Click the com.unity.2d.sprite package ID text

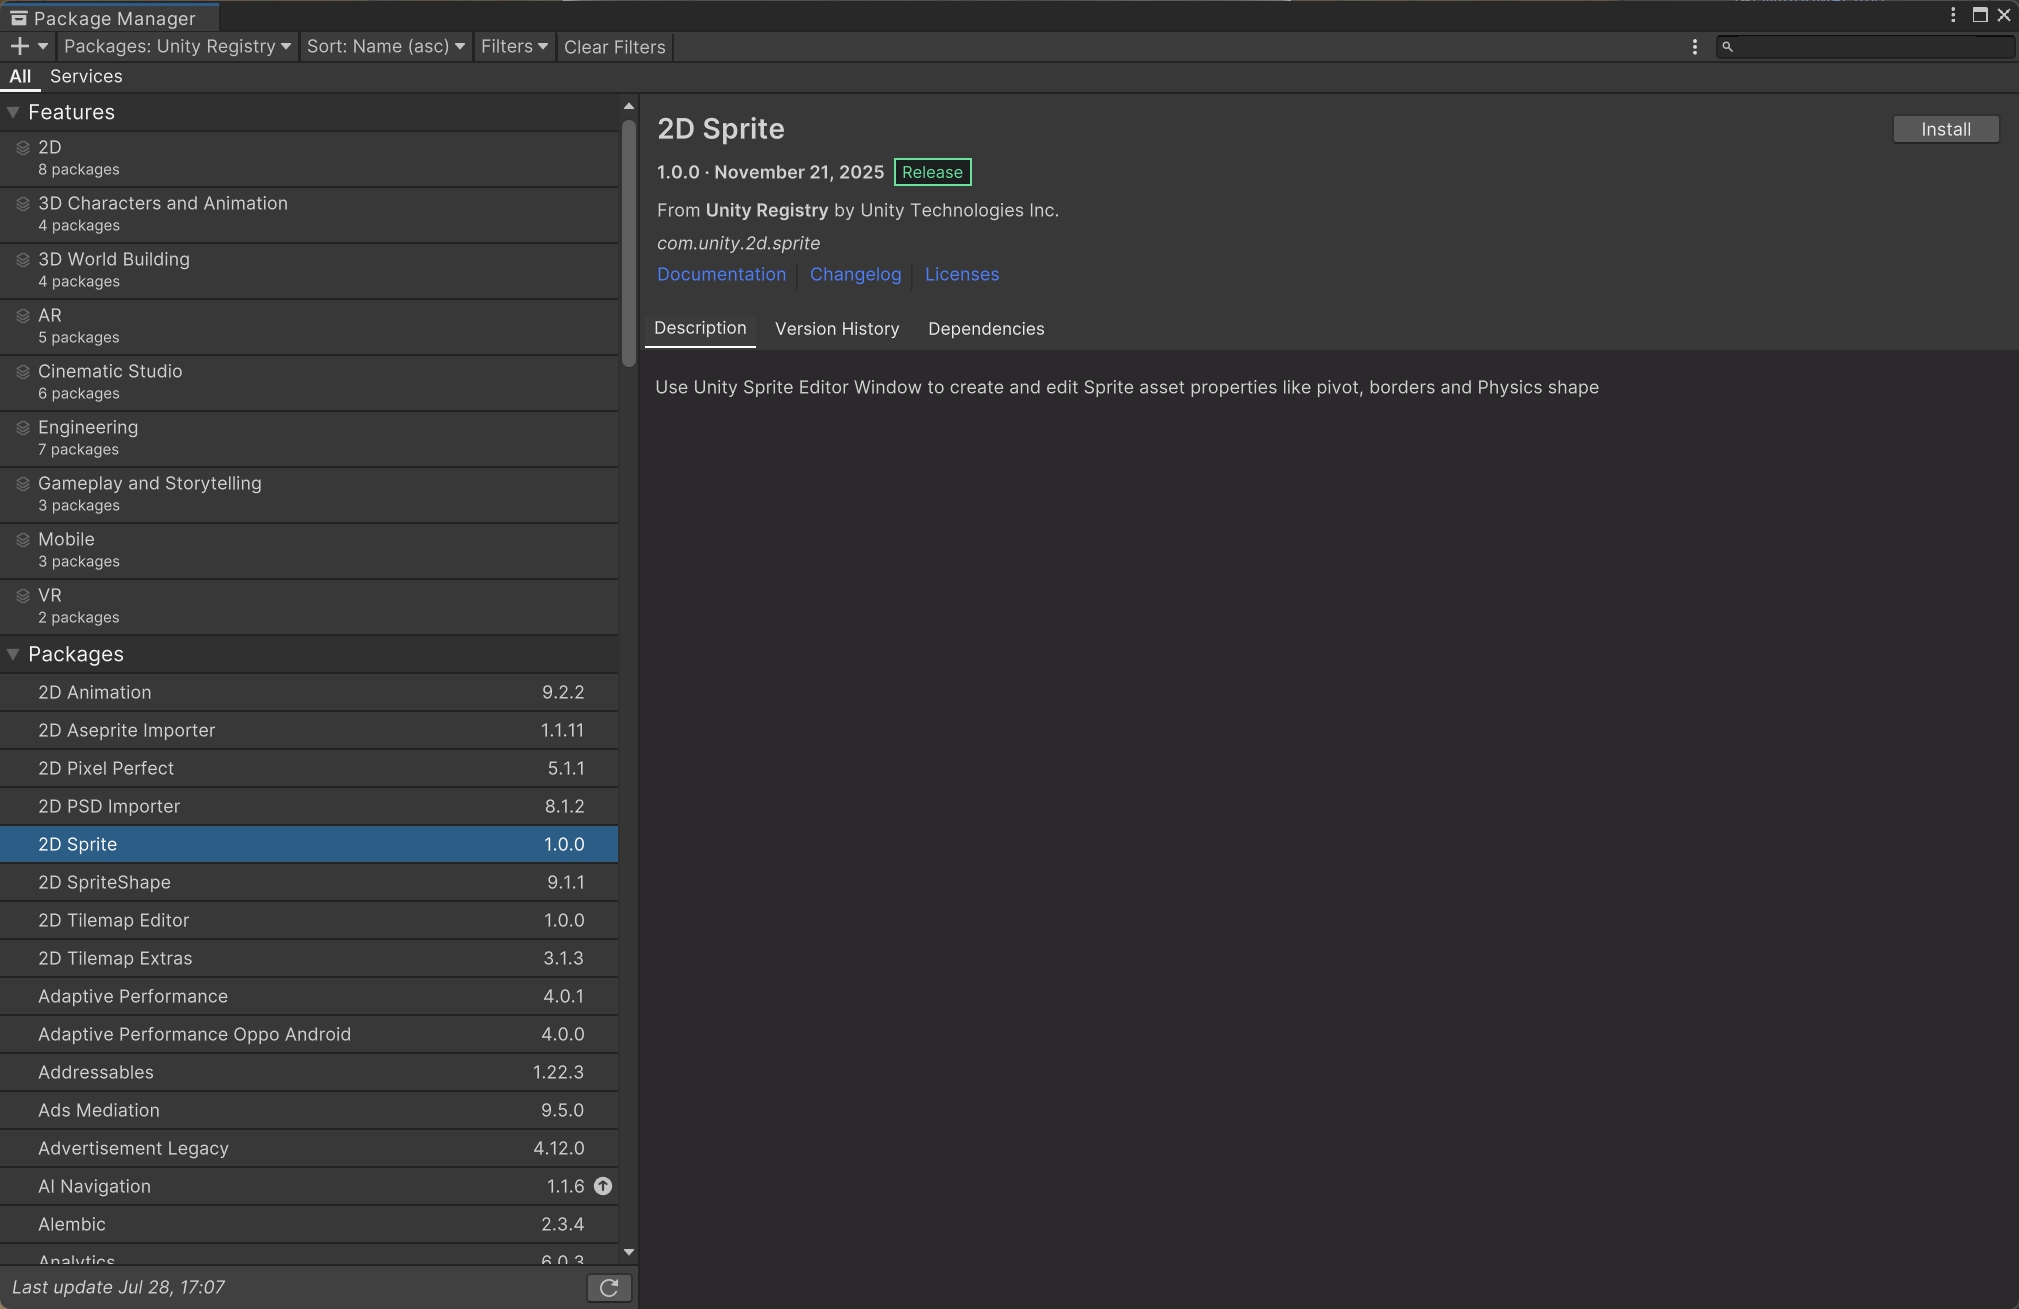(738, 243)
